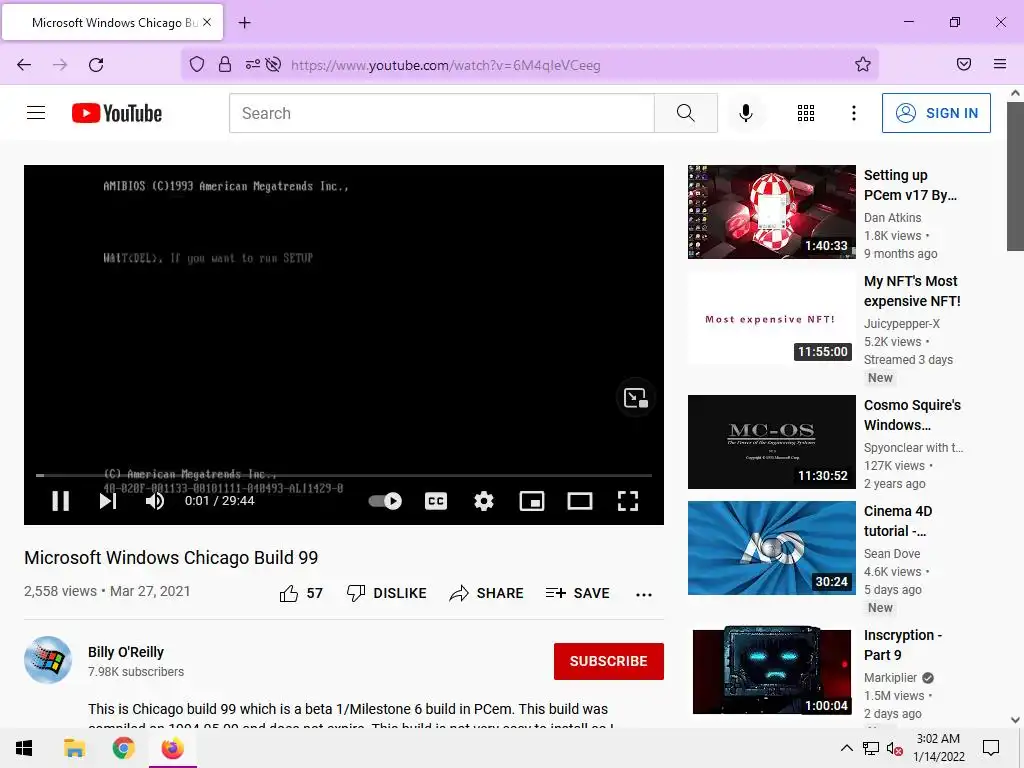Screen dimensions: 1024x768
Task: Click the DISLIKE button
Action: pyautogui.click(x=387, y=593)
